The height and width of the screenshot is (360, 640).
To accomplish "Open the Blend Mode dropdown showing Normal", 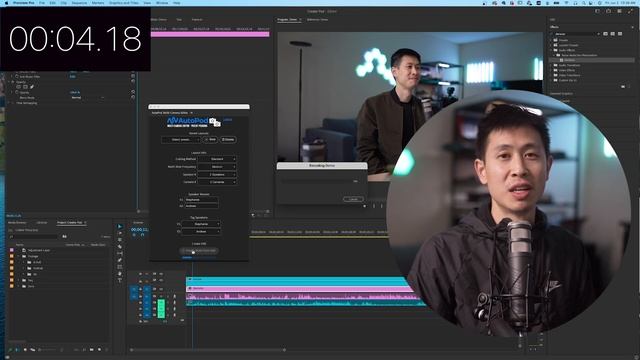I will (x=88, y=98).
